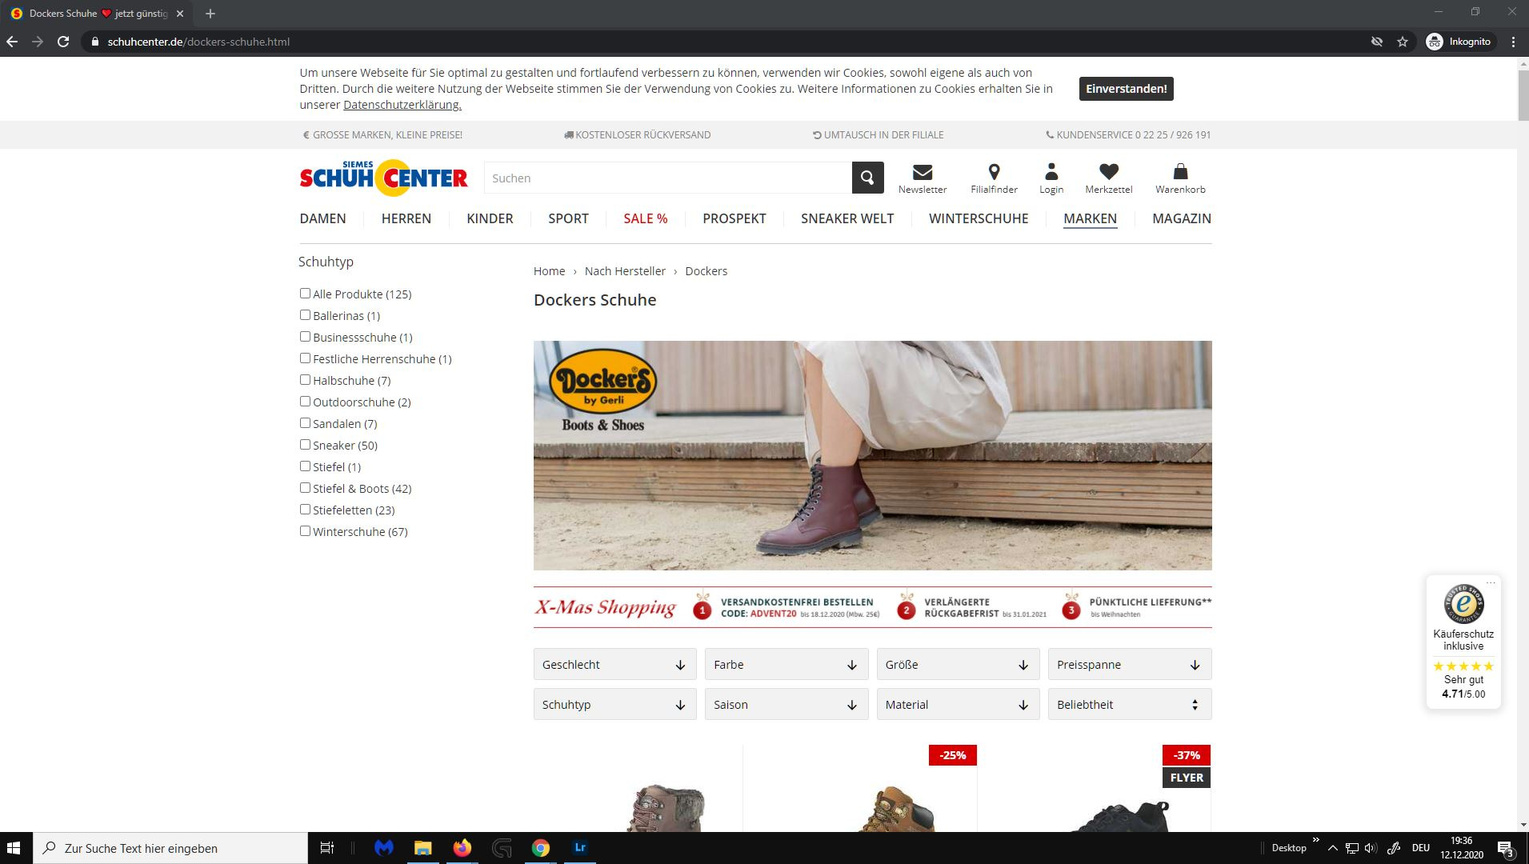Click the eye-slash tracking icon in address bar

pos(1377,42)
